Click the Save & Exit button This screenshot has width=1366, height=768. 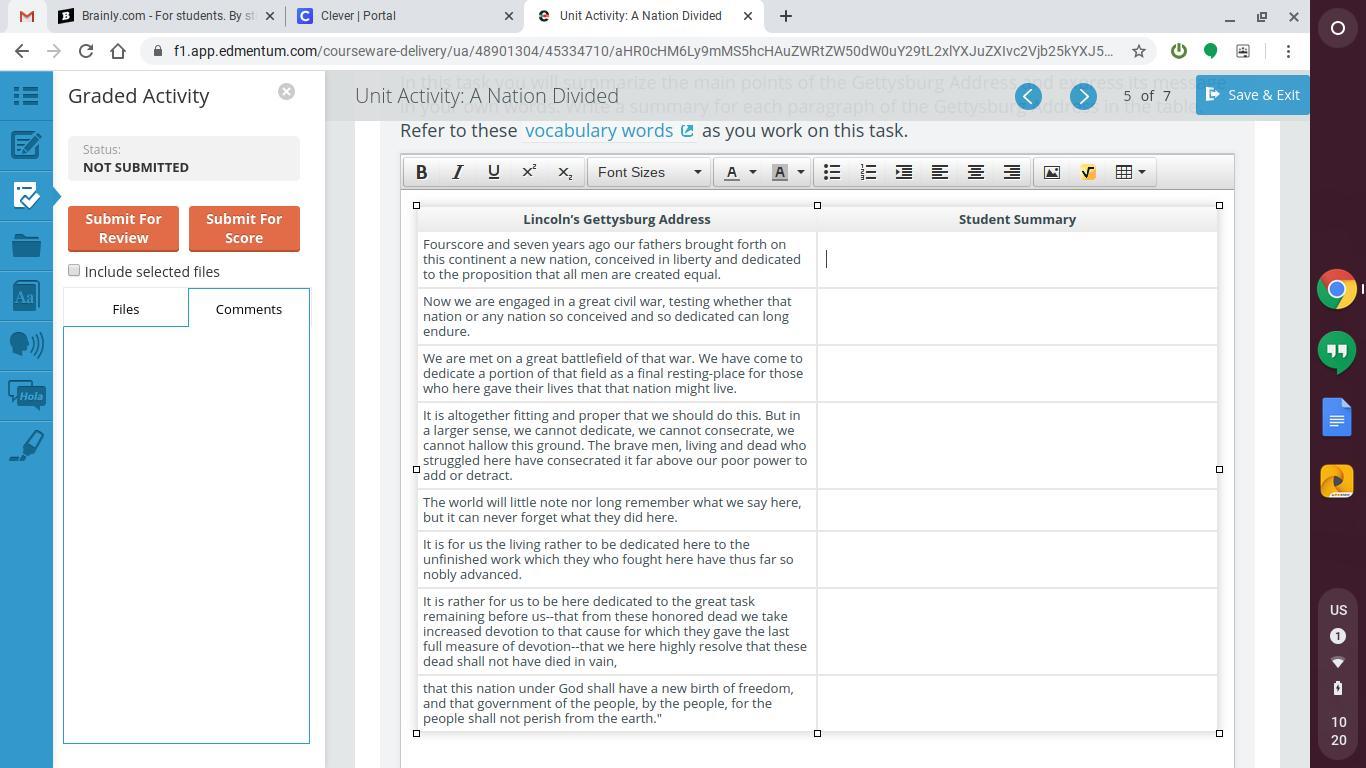[1253, 95]
